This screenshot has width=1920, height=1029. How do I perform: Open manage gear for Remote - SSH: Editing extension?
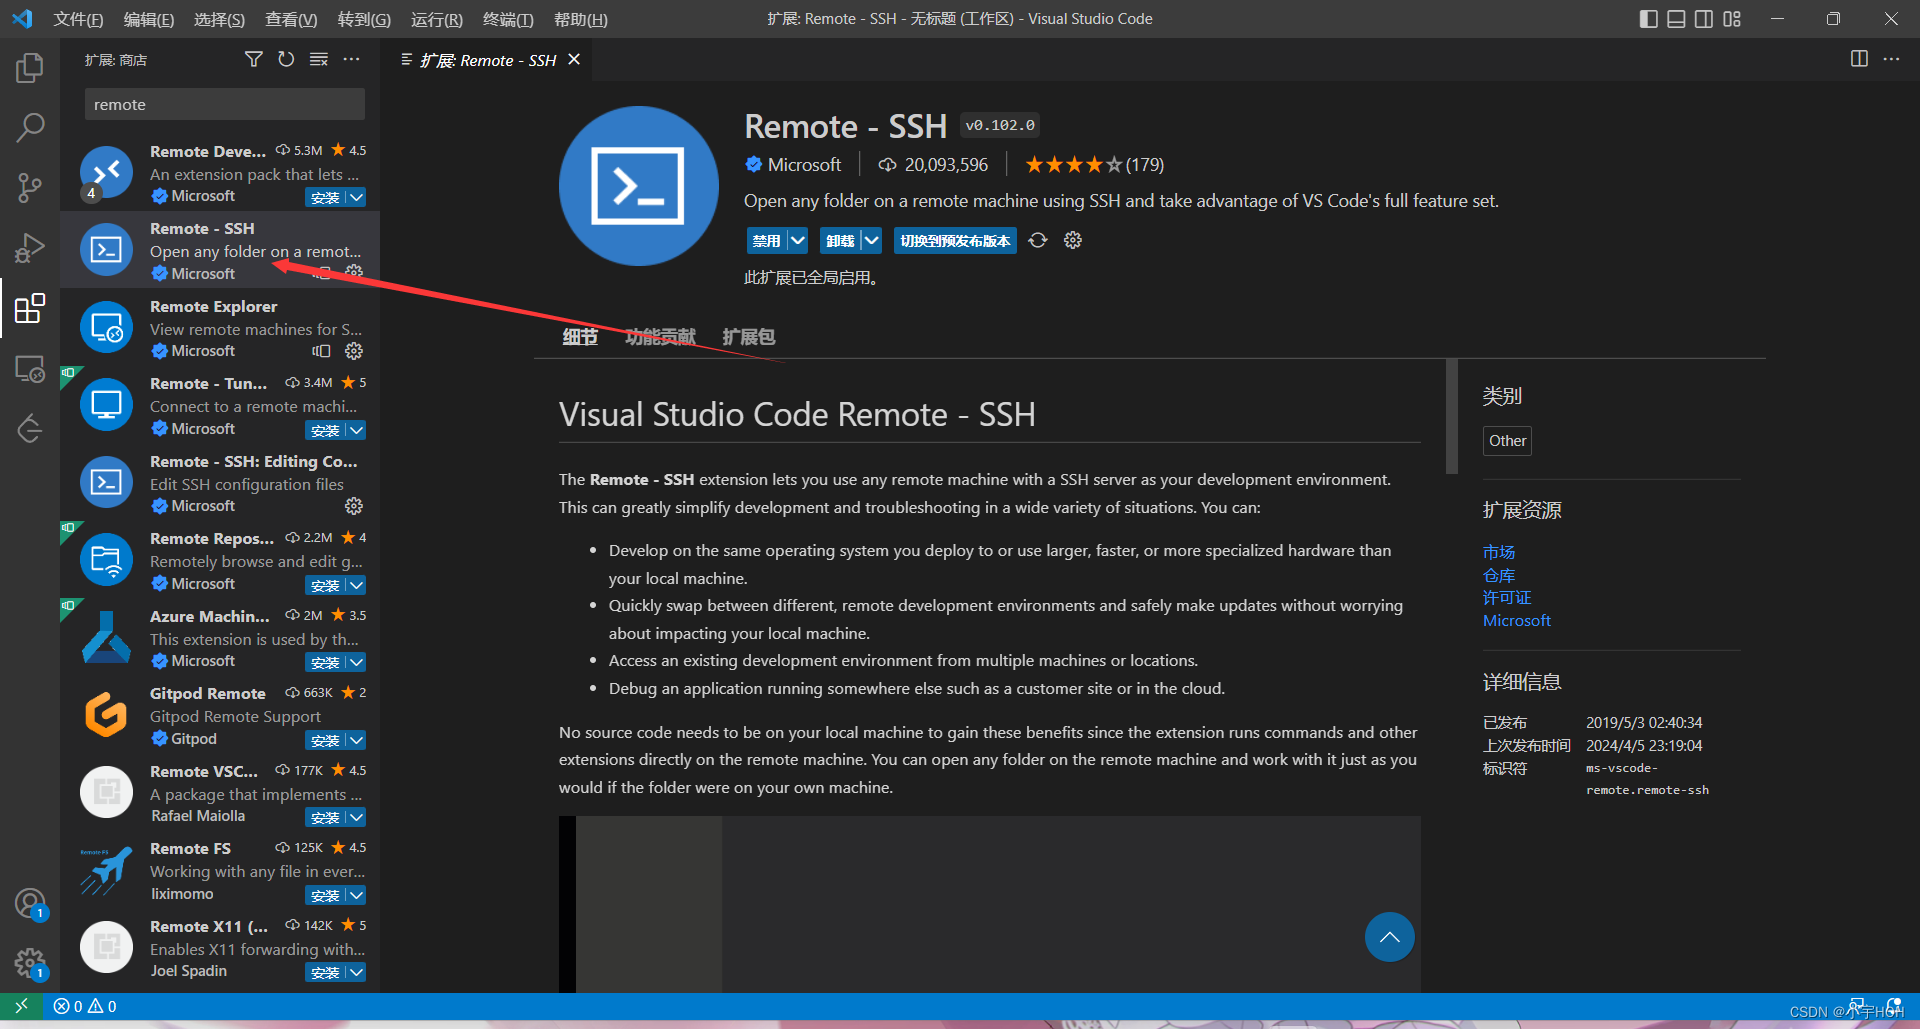pos(354,506)
